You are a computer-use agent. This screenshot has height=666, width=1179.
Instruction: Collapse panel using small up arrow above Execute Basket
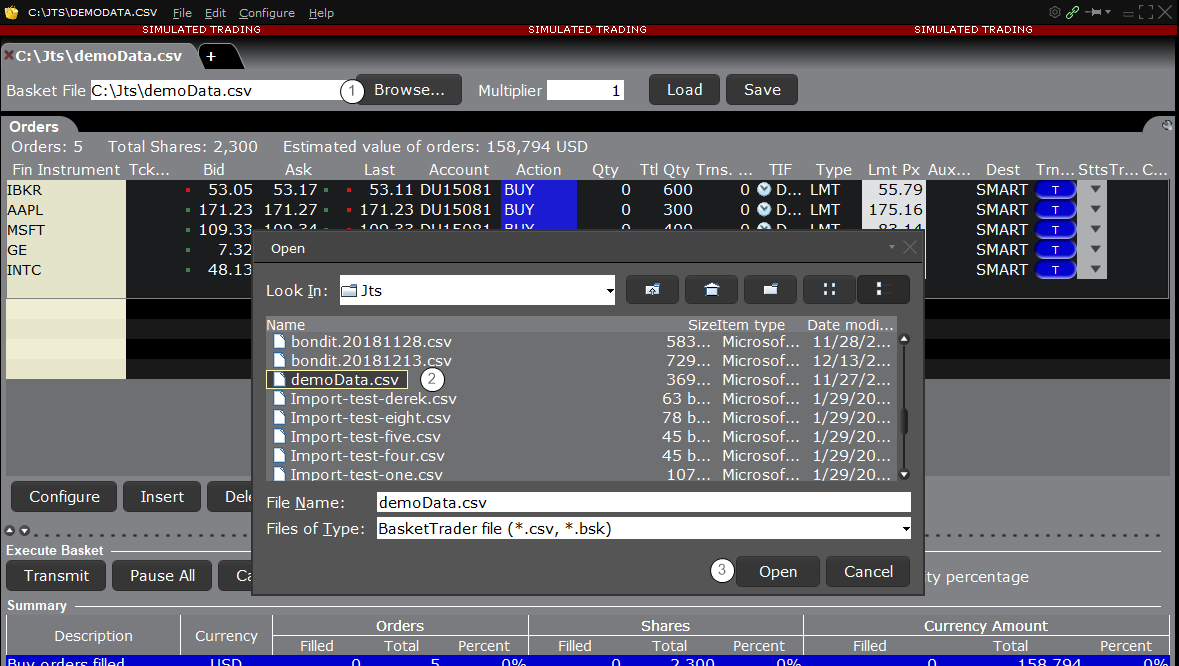[11, 531]
